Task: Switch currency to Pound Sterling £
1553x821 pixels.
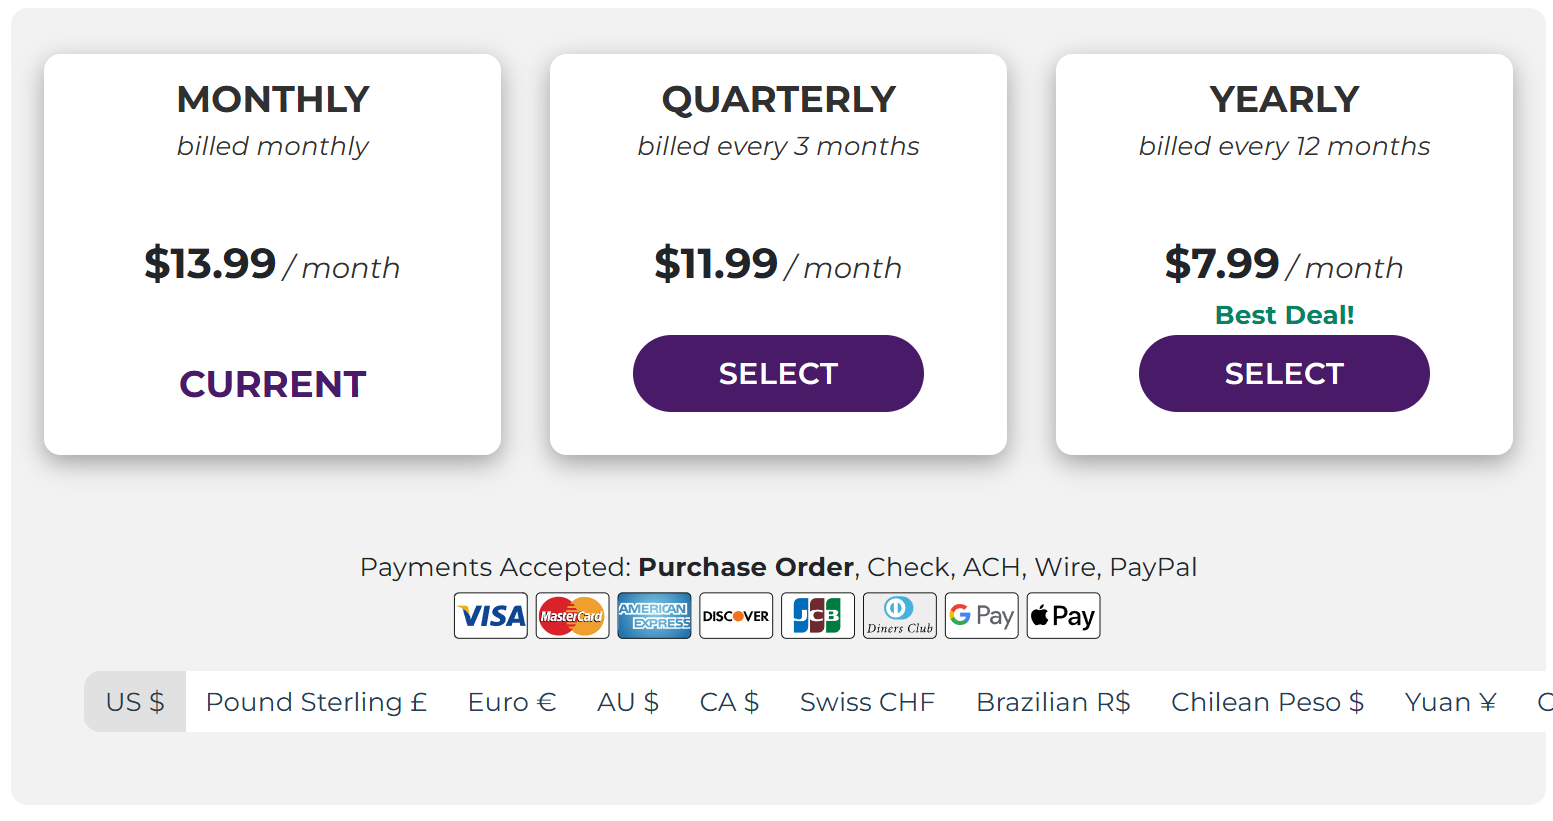Action: coord(316,702)
